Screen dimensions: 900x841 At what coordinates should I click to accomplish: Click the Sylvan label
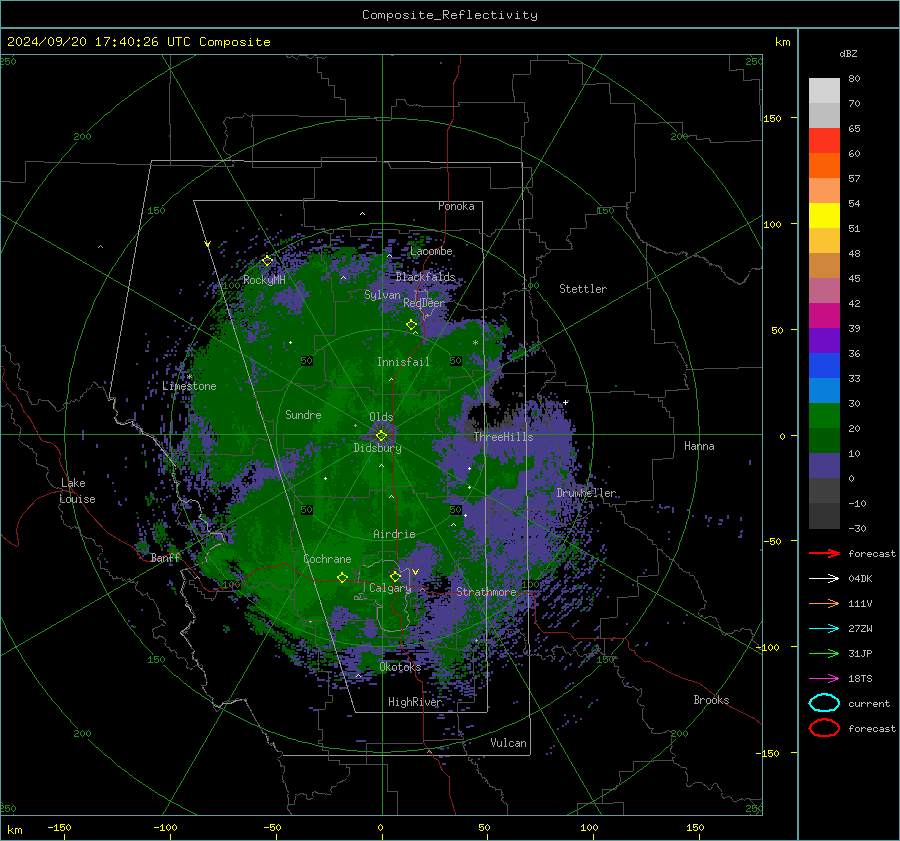[x=382, y=295]
